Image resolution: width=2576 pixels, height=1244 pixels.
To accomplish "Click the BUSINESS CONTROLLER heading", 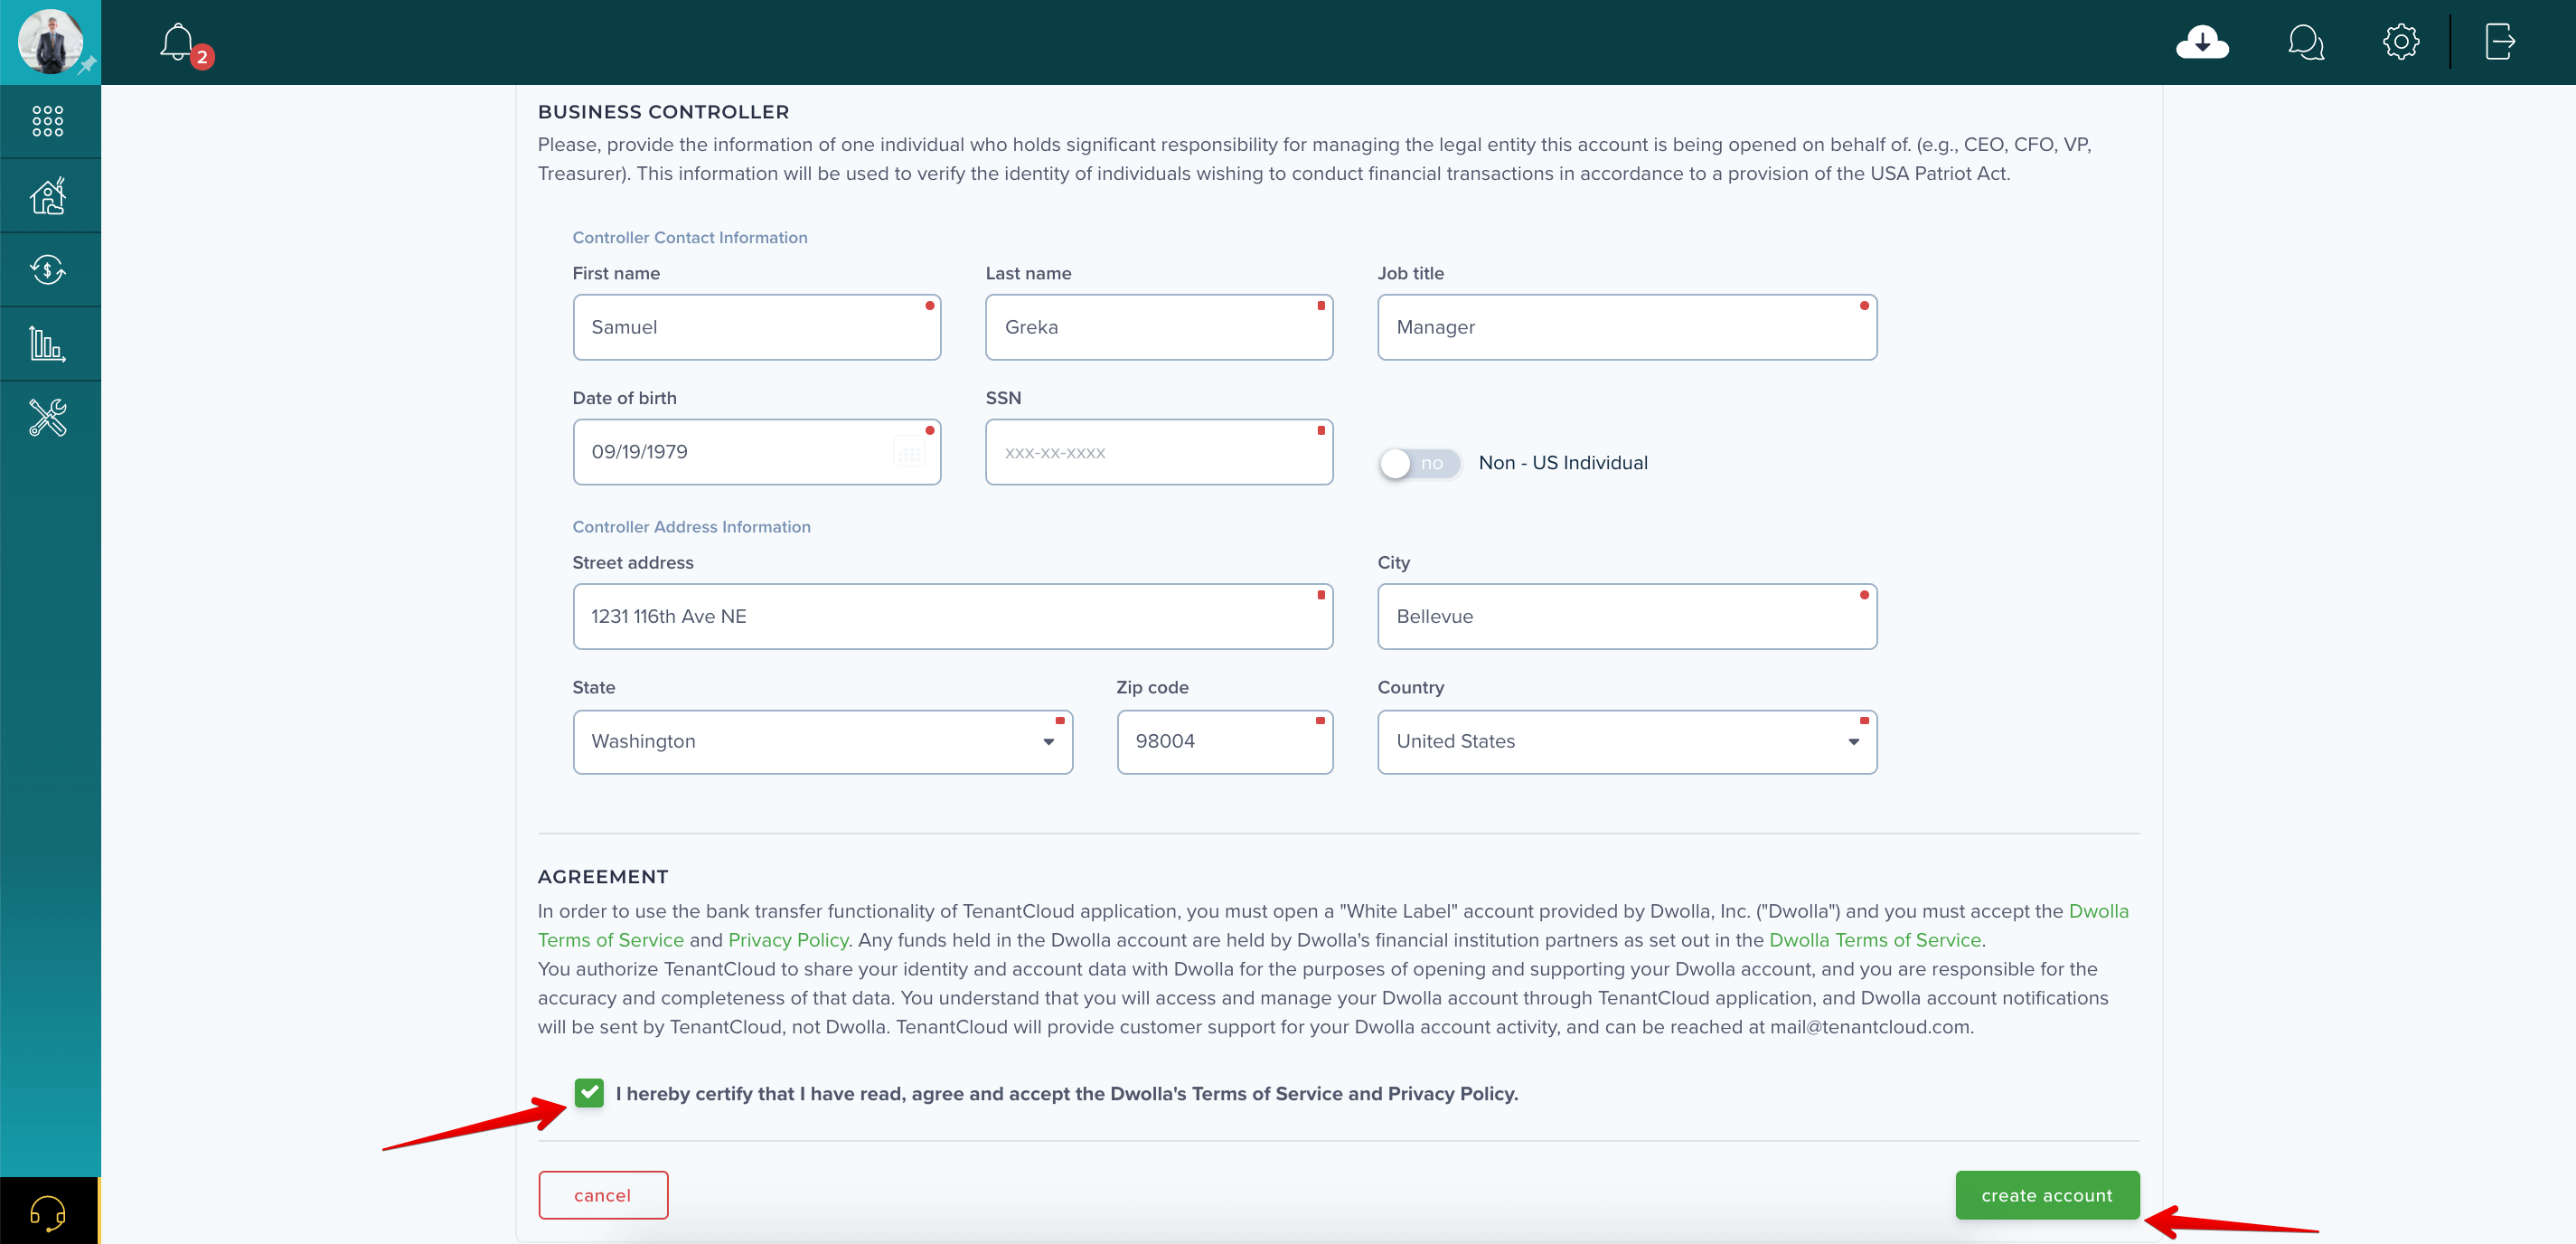I will coord(663,112).
